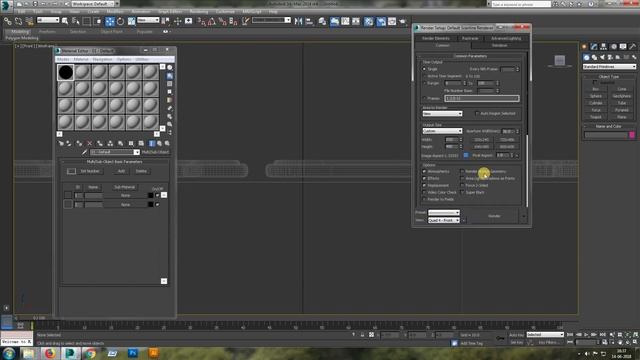
Task: Switch to Renderer tab
Action: 500,46
